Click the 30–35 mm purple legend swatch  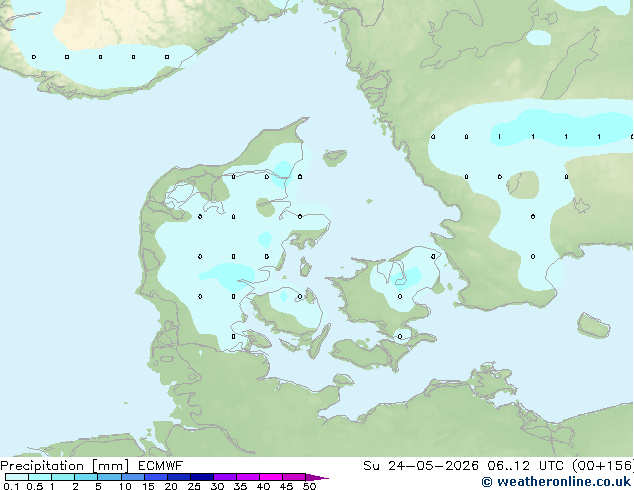pyautogui.click(x=224, y=477)
